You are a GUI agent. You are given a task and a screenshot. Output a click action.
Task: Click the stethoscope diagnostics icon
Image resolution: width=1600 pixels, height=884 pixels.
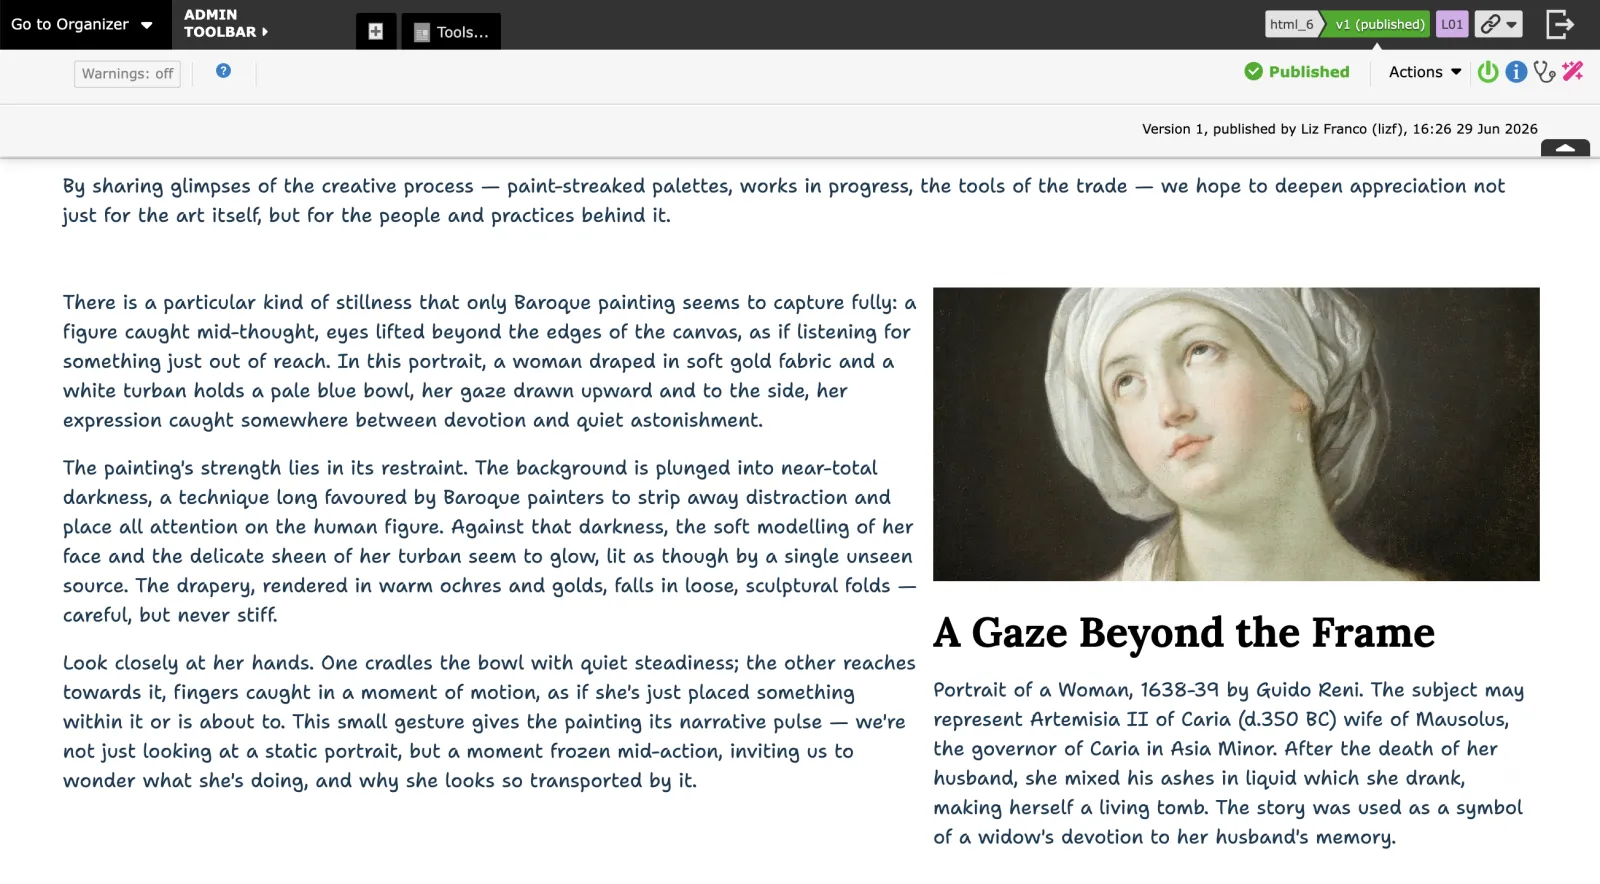pos(1544,72)
